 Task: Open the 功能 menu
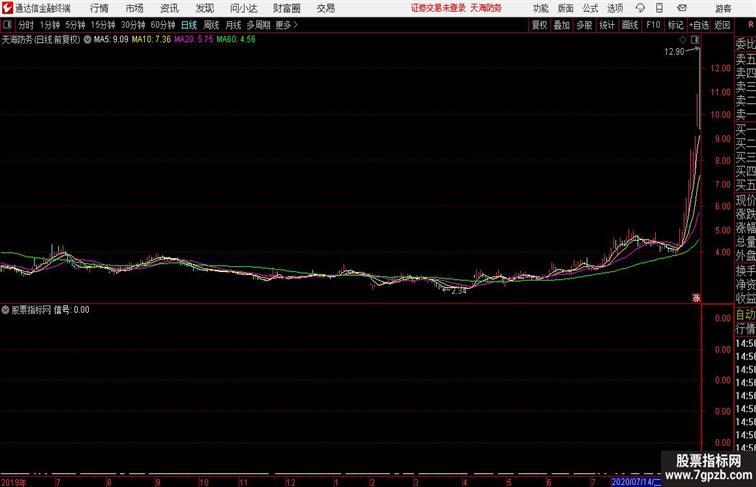tap(540, 8)
